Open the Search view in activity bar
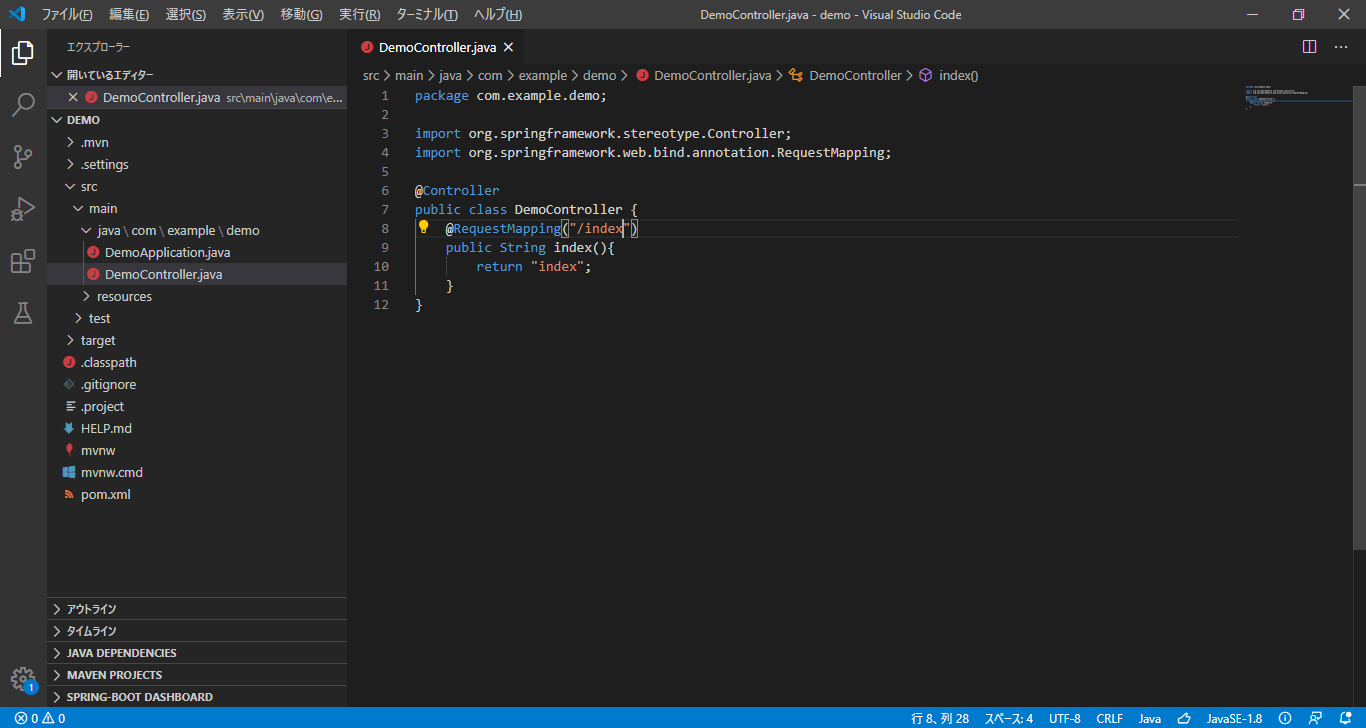The width and height of the screenshot is (1366, 728). (x=23, y=105)
